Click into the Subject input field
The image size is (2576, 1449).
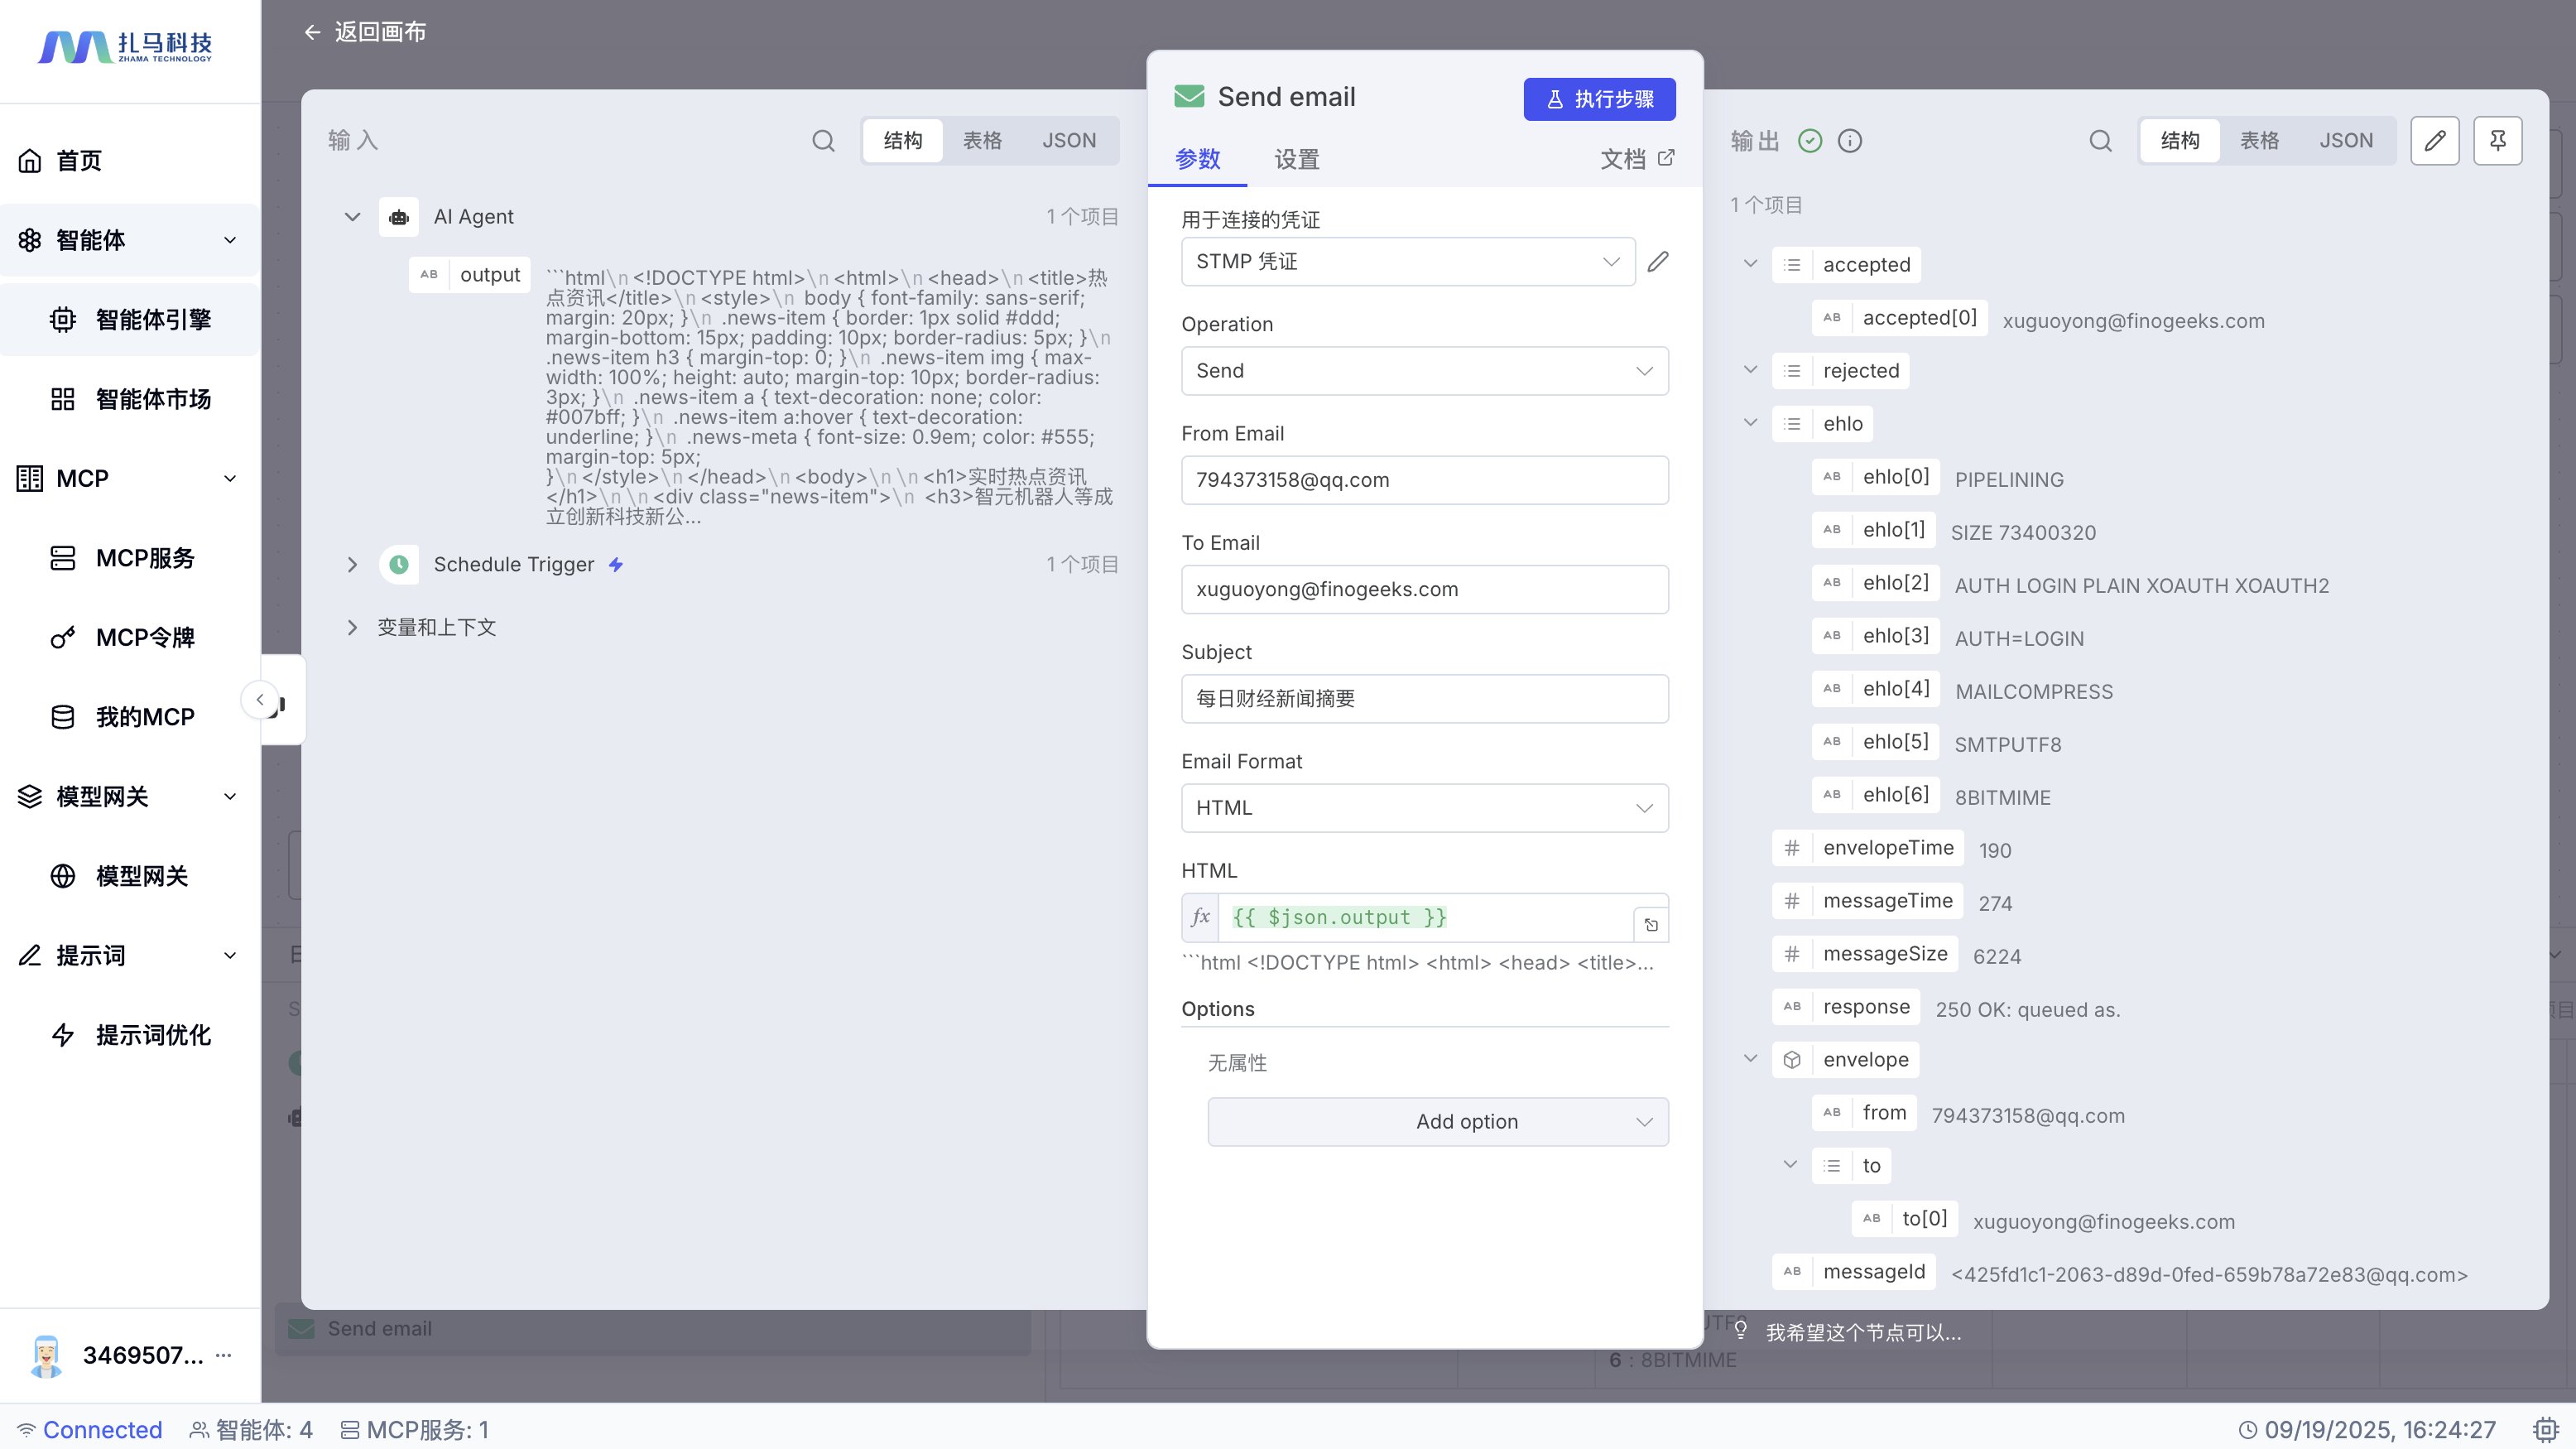pyautogui.click(x=1424, y=698)
